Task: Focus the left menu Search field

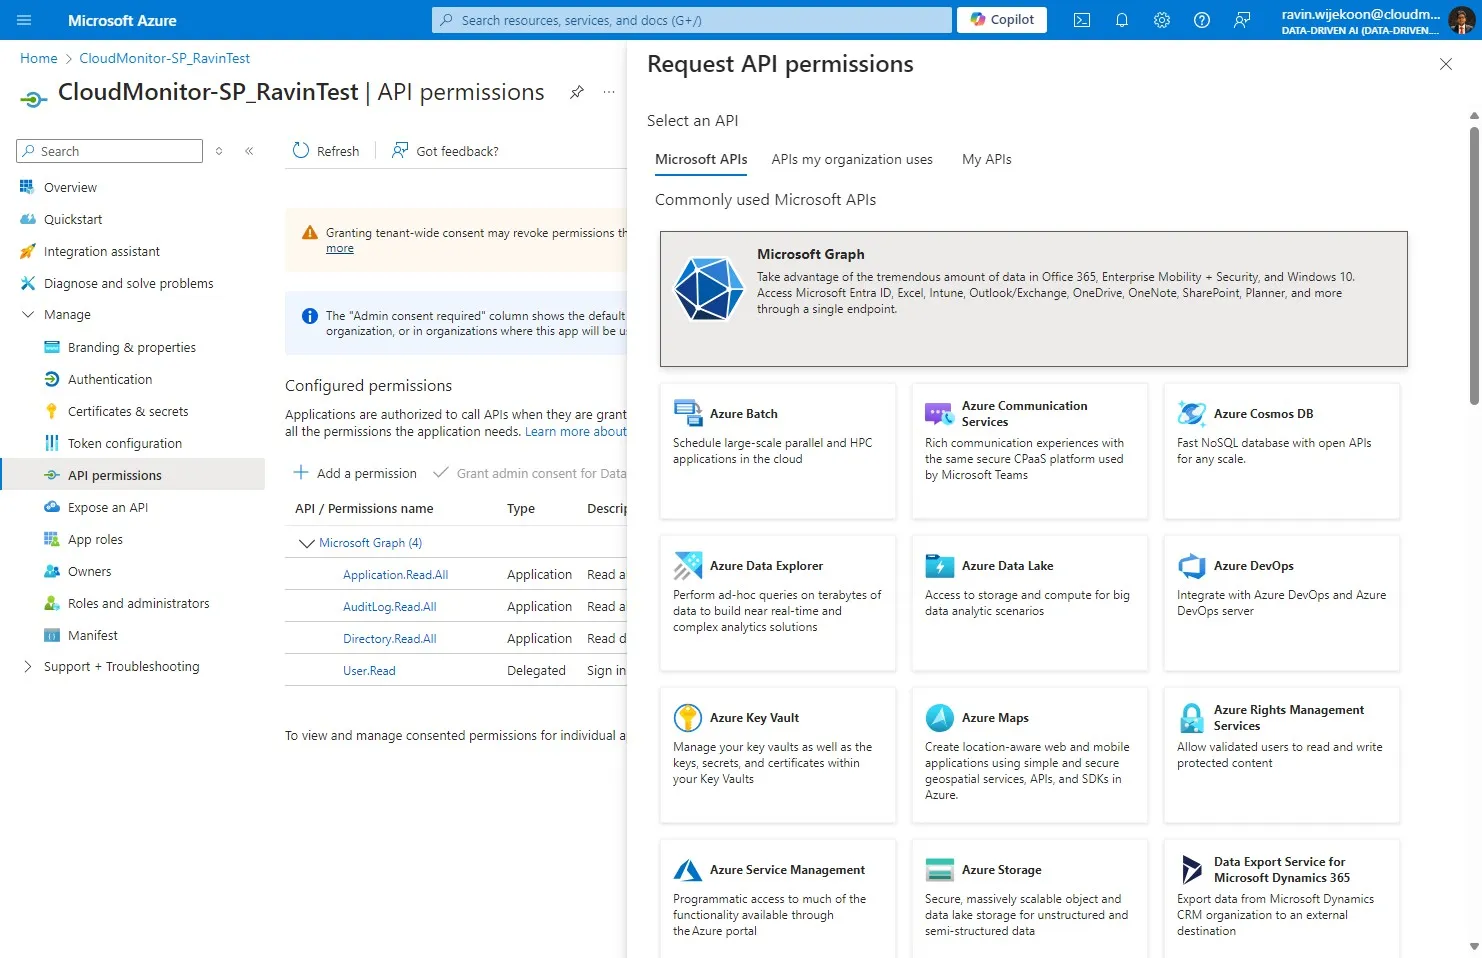Action: tap(110, 151)
